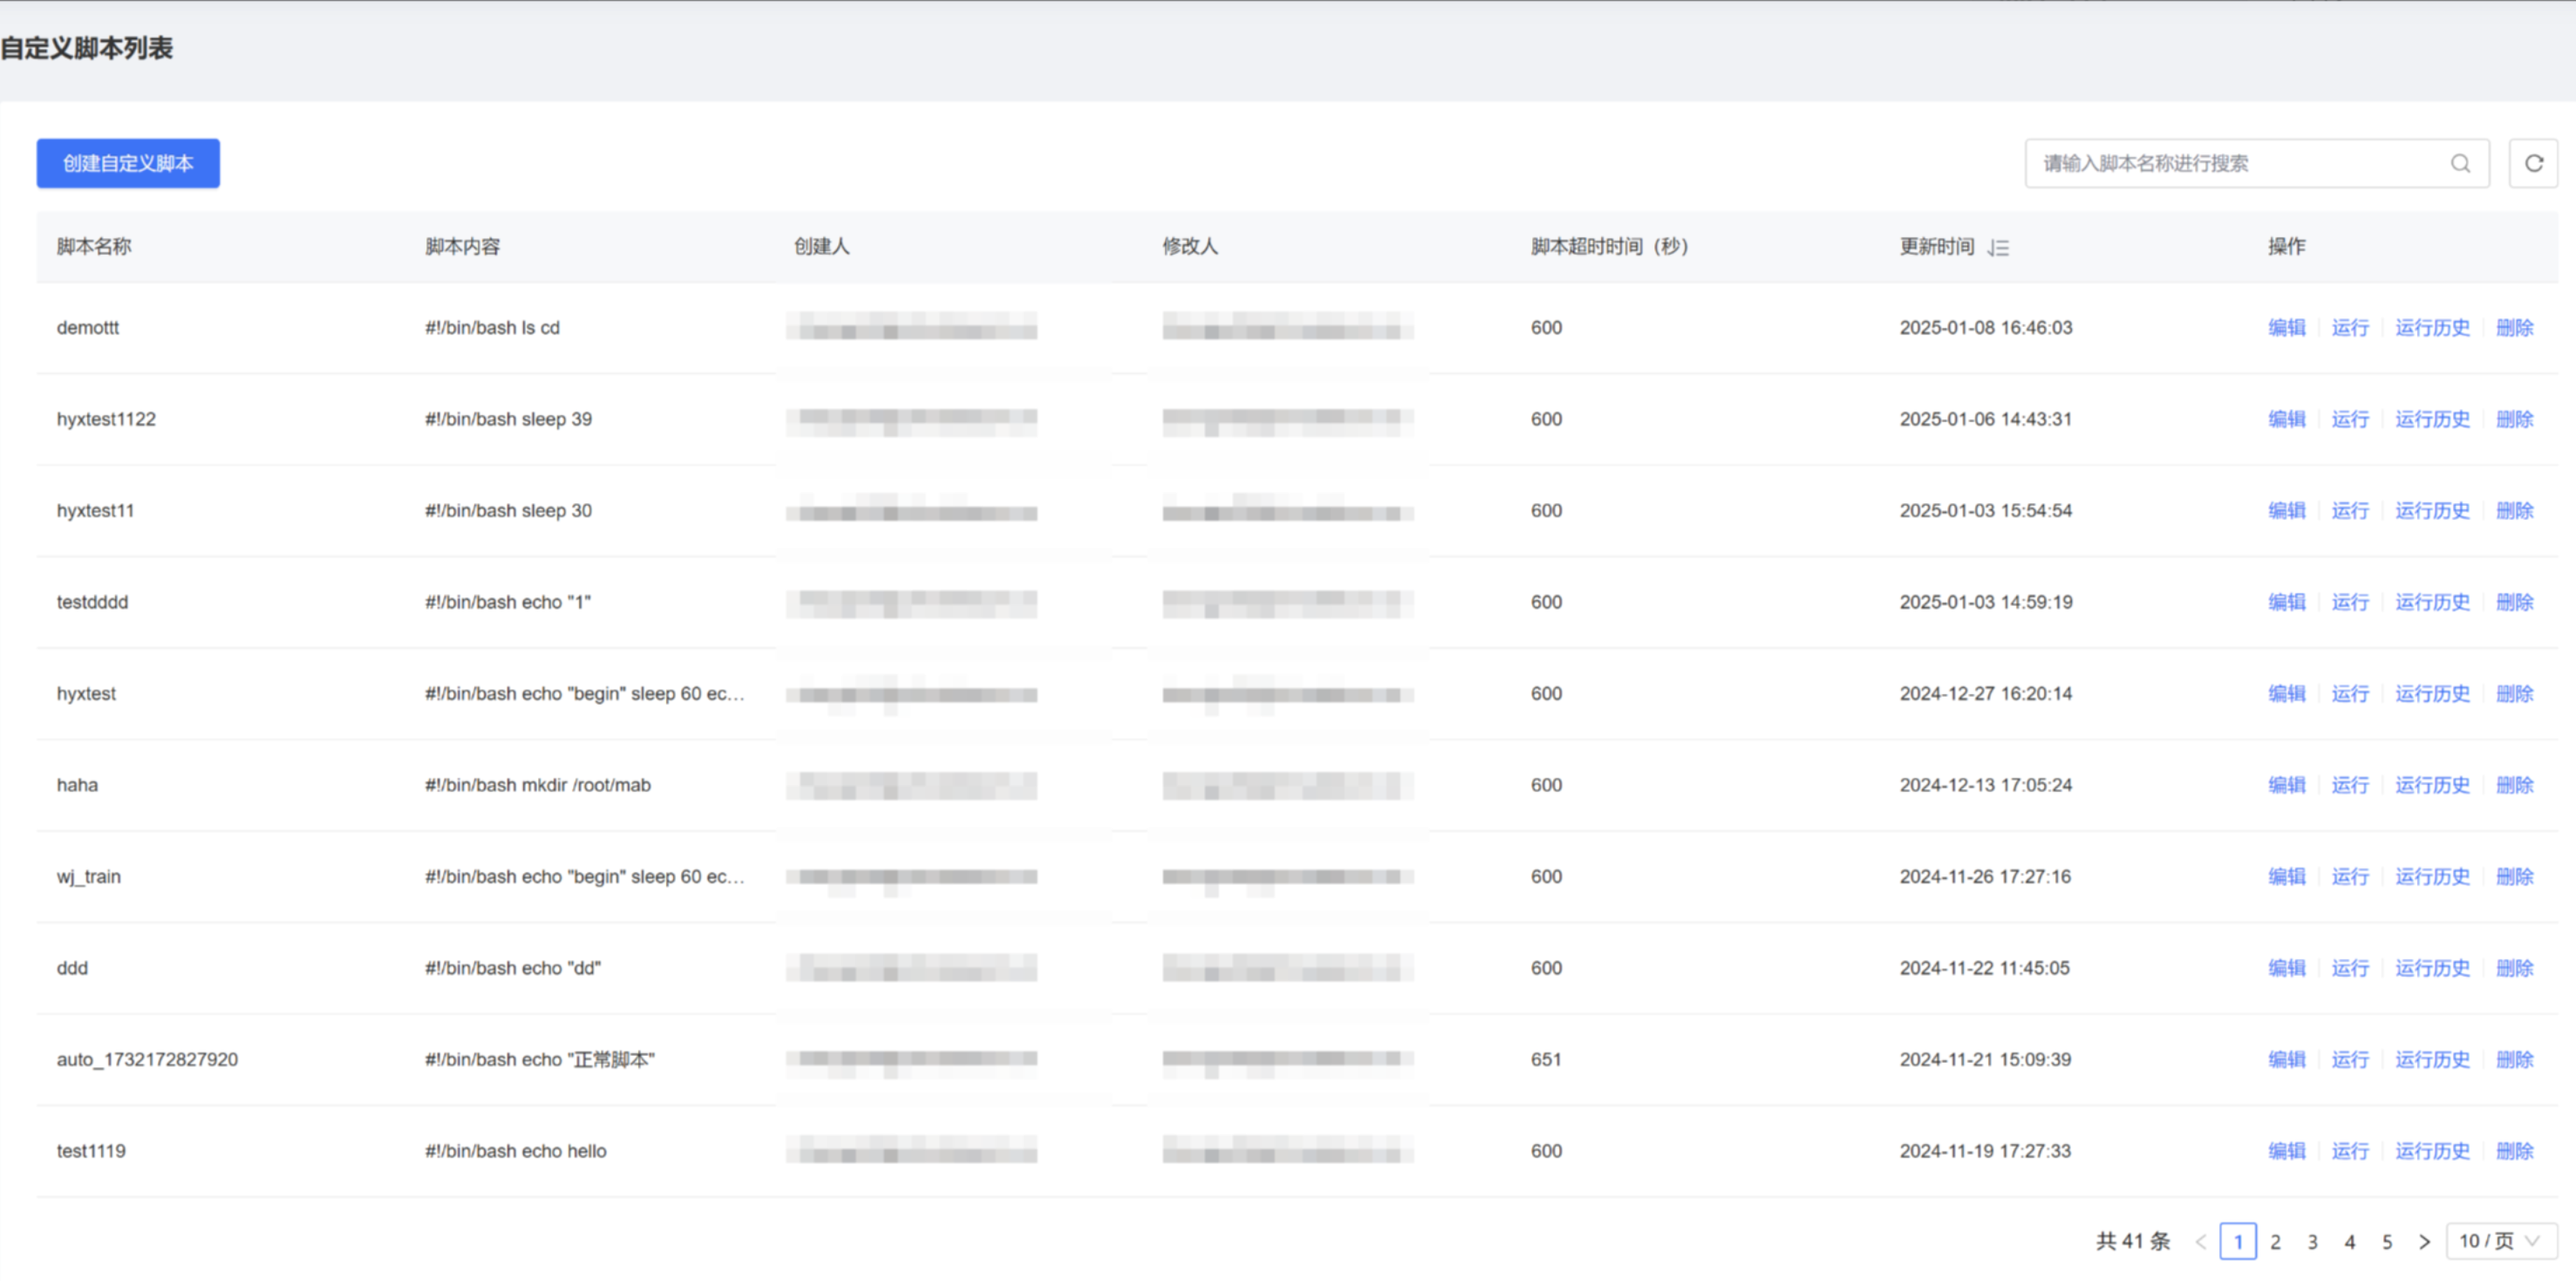Go to next page arrow
2576x1281 pixels.
2424,1241
